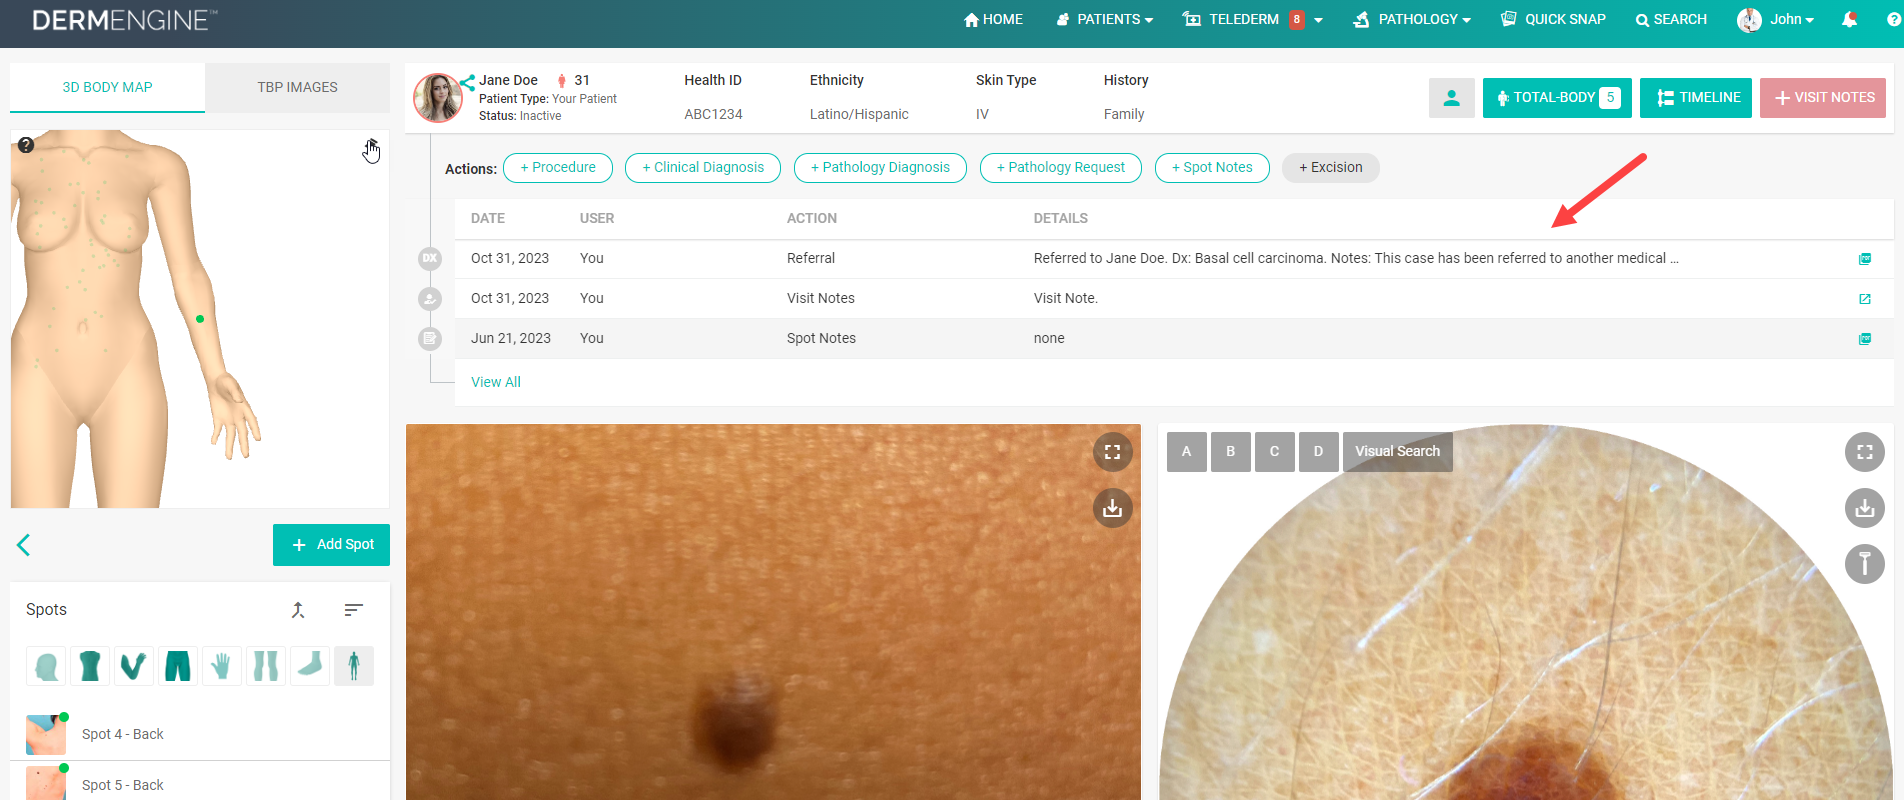This screenshot has width=1904, height=800.
Task: Add a Pathology Request
Action: (x=1061, y=168)
